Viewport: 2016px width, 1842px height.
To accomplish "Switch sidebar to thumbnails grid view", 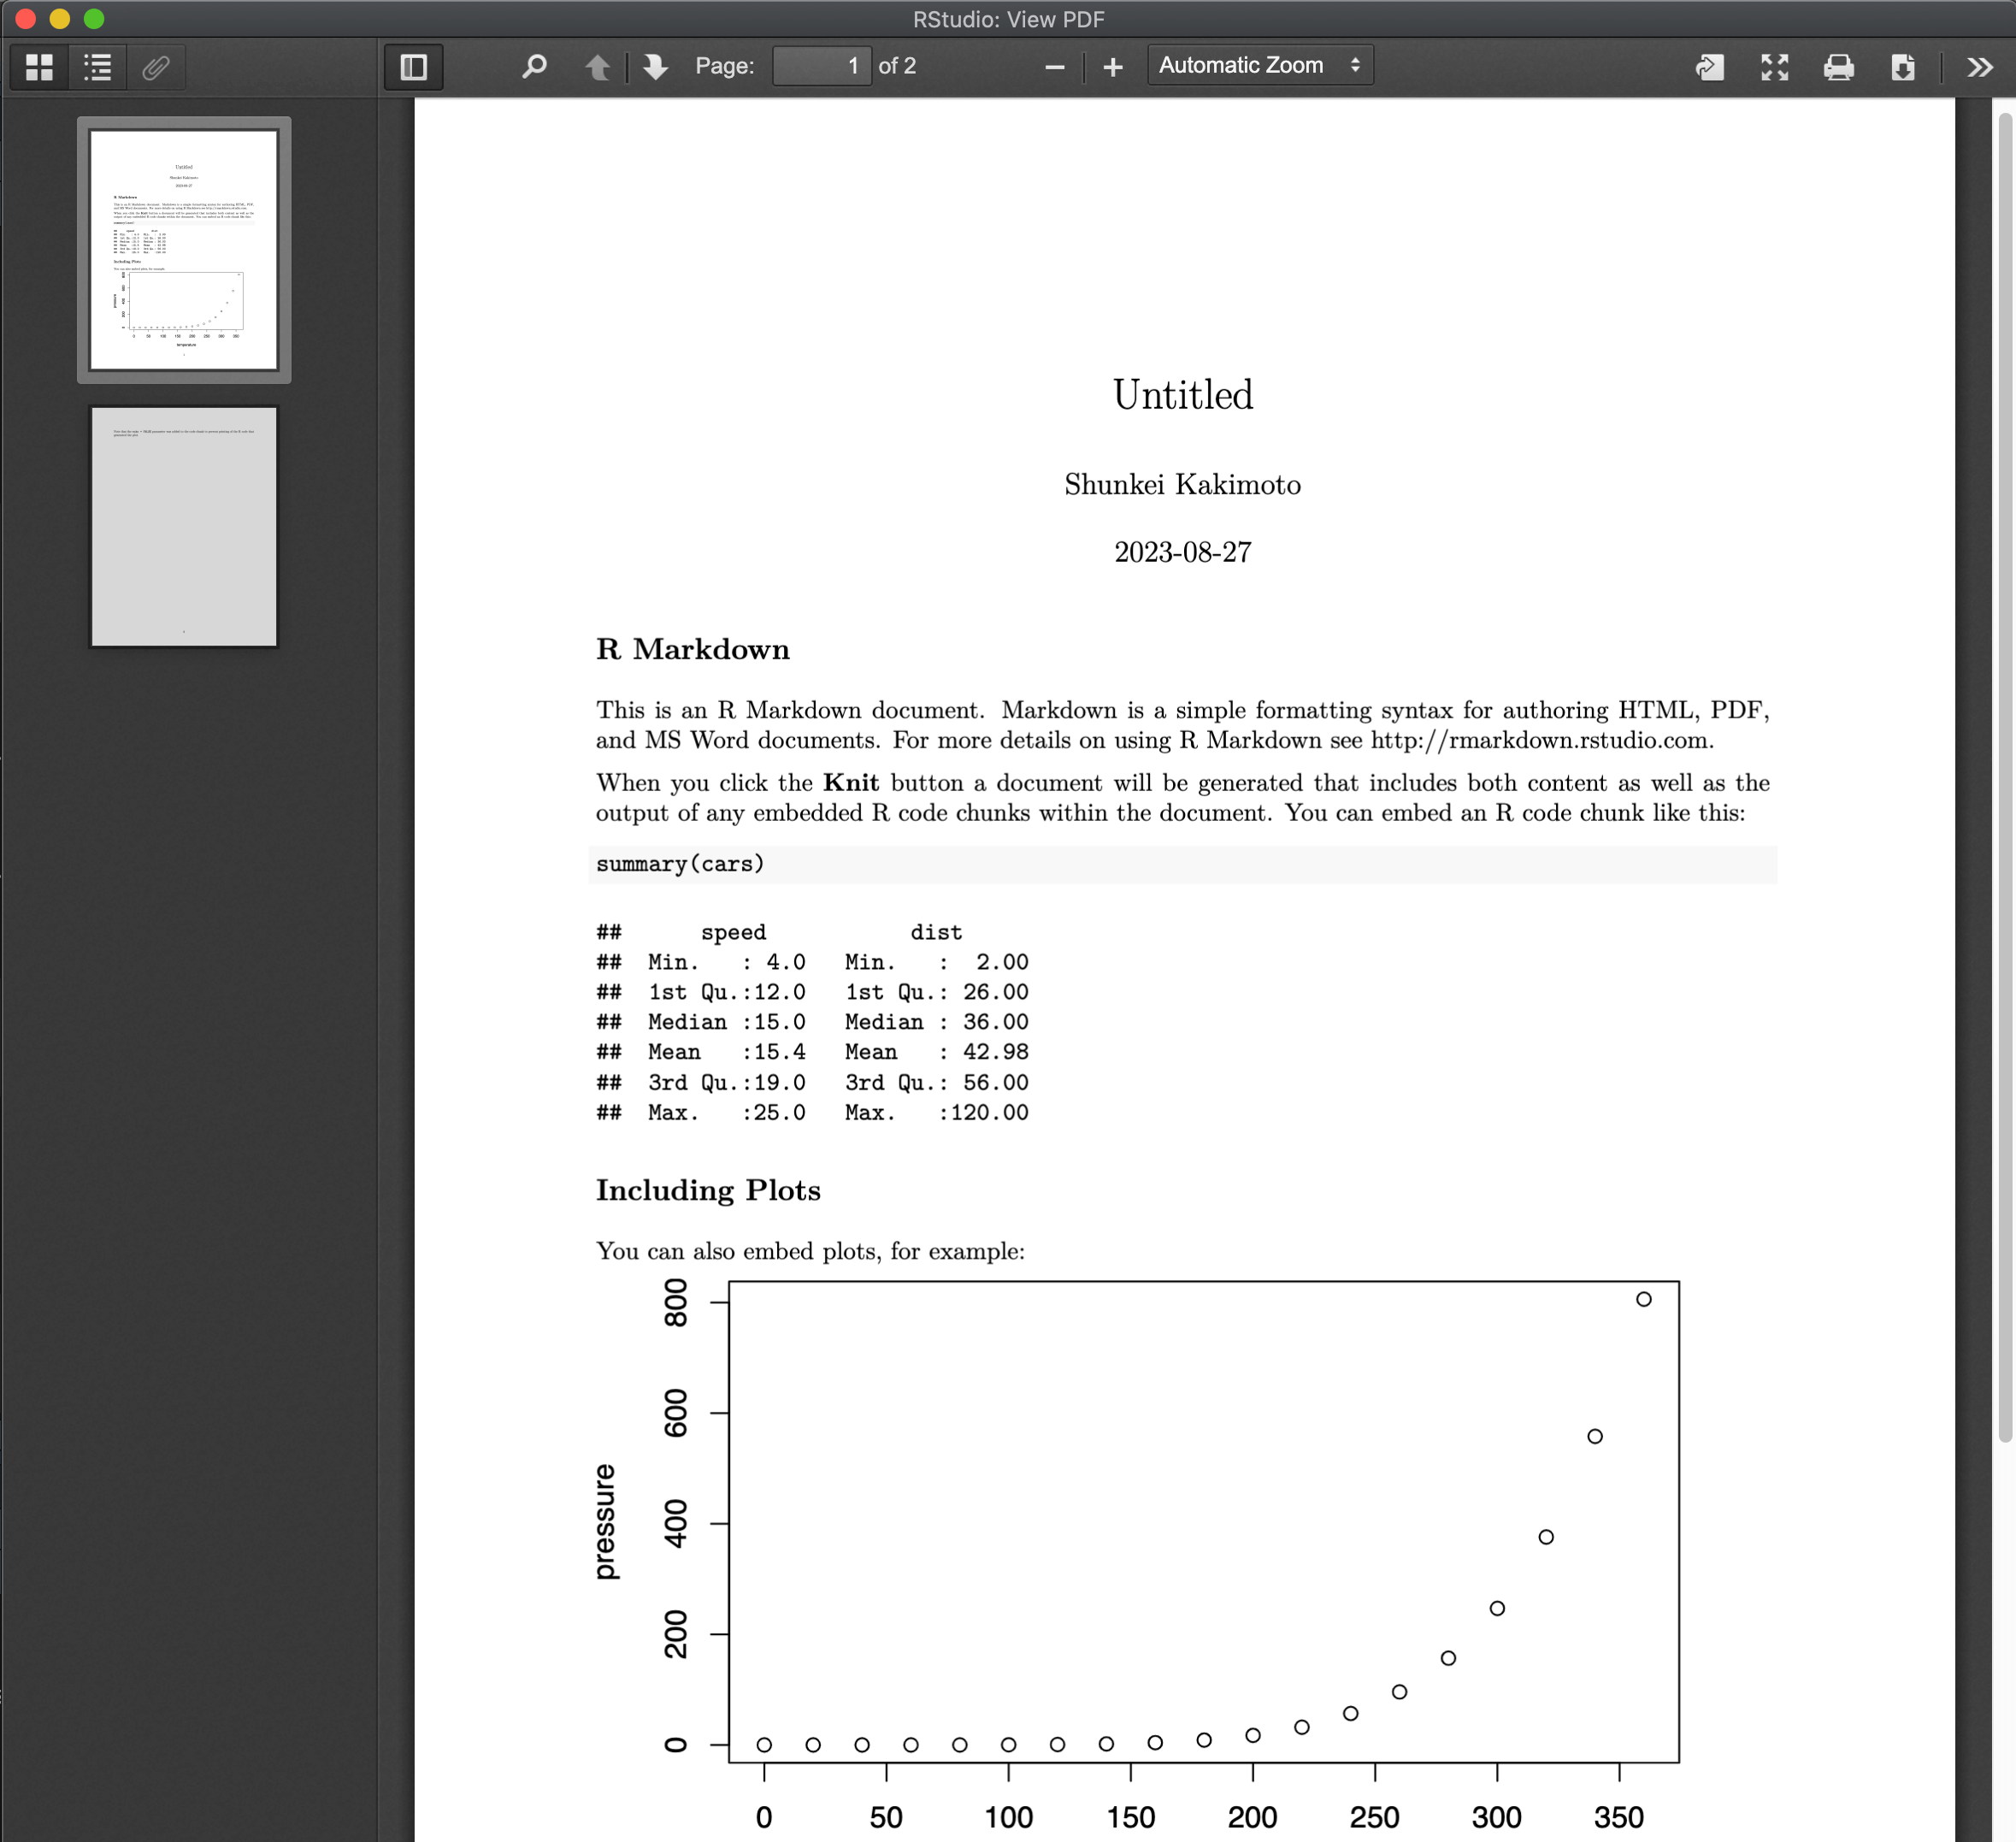I will tap(39, 67).
